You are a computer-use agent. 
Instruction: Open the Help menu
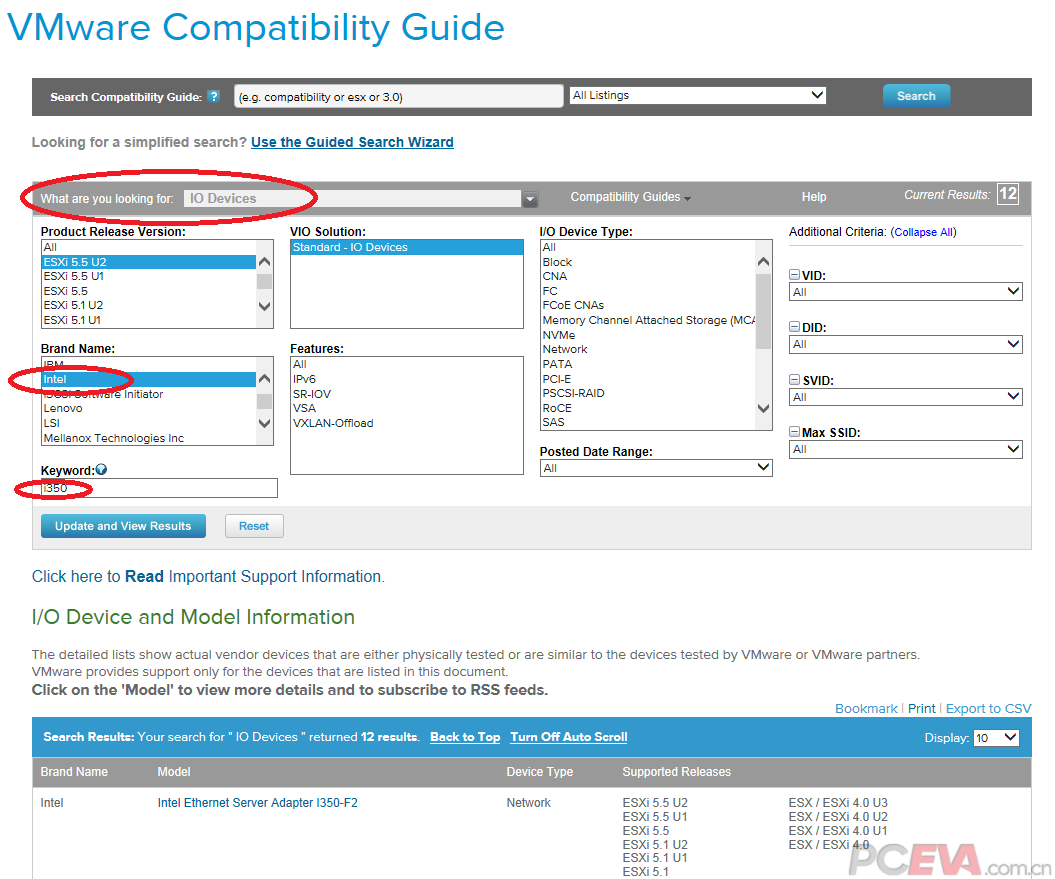(813, 197)
